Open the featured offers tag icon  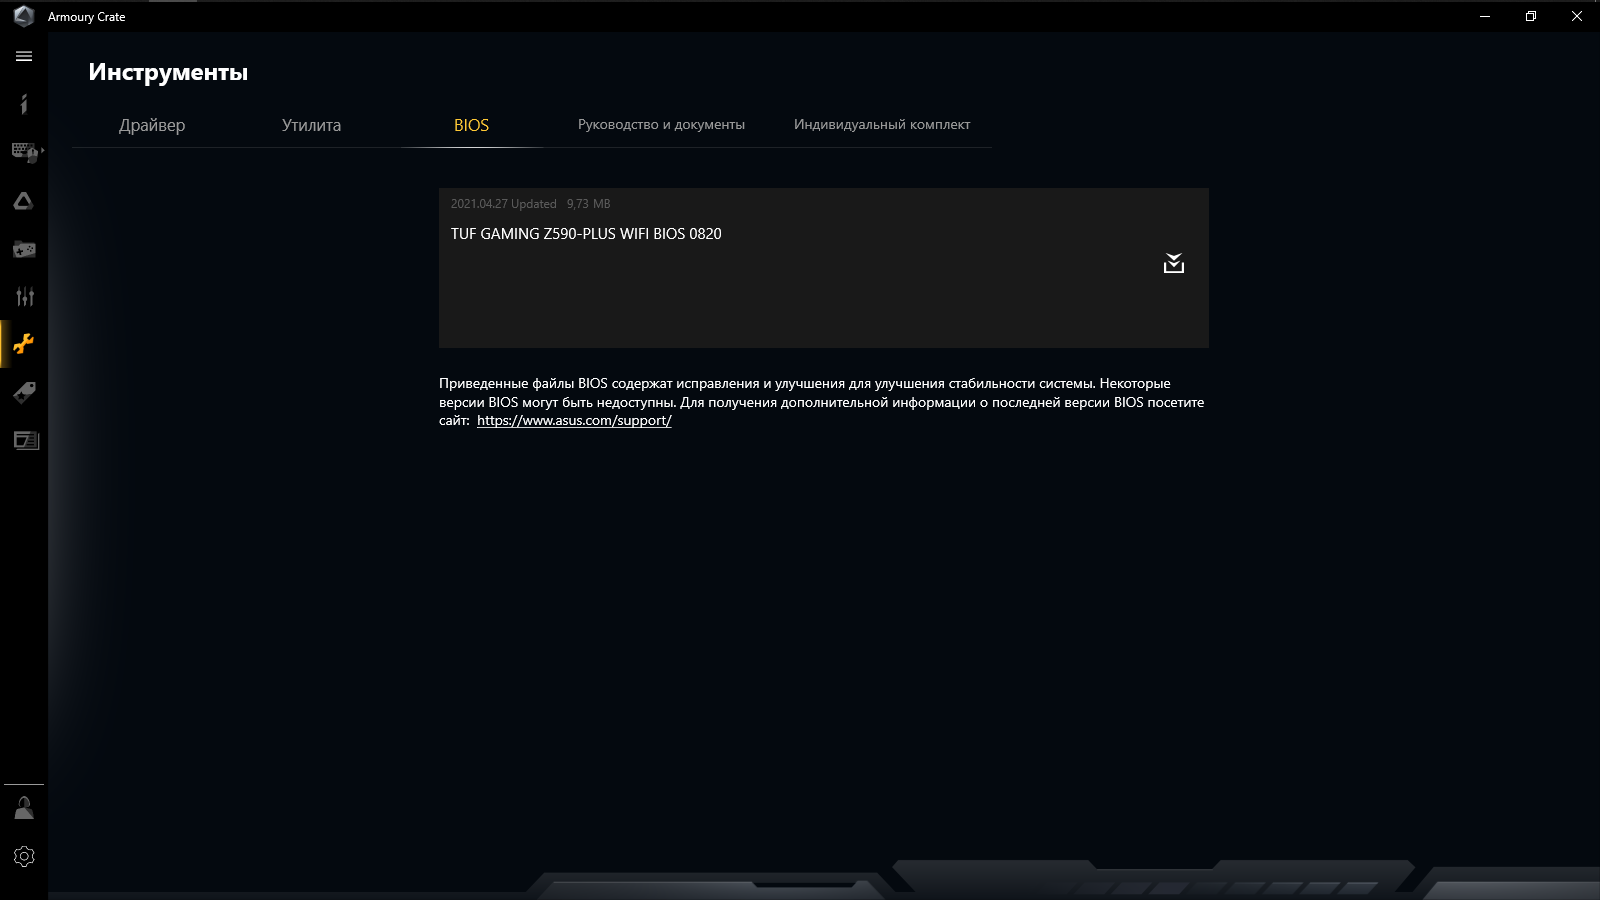[23, 392]
